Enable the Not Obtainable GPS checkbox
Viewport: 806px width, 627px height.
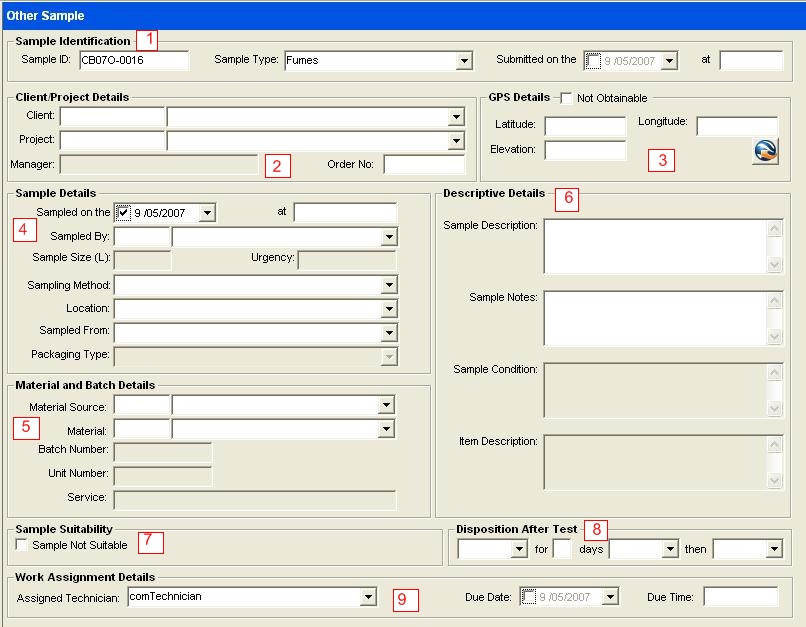(x=566, y=98)
